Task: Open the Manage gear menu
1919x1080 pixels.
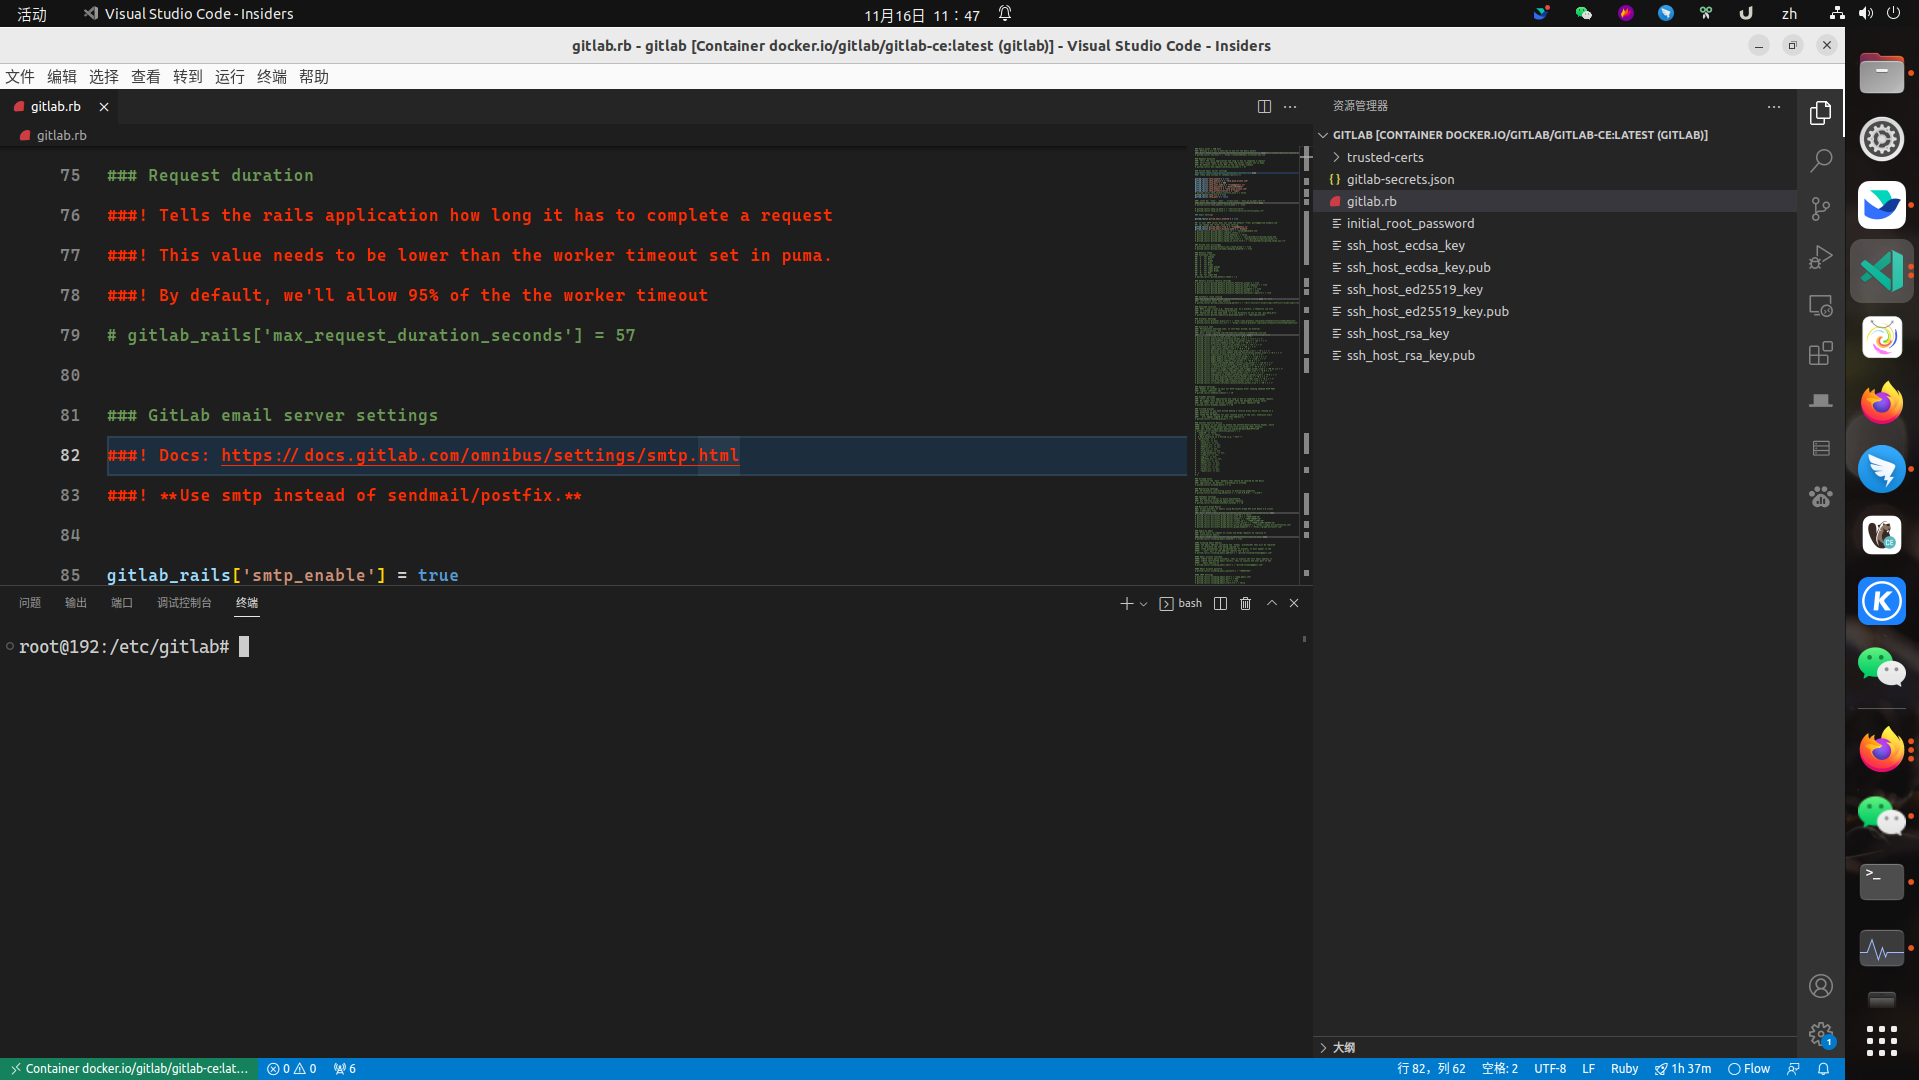Action: 1820,1034
